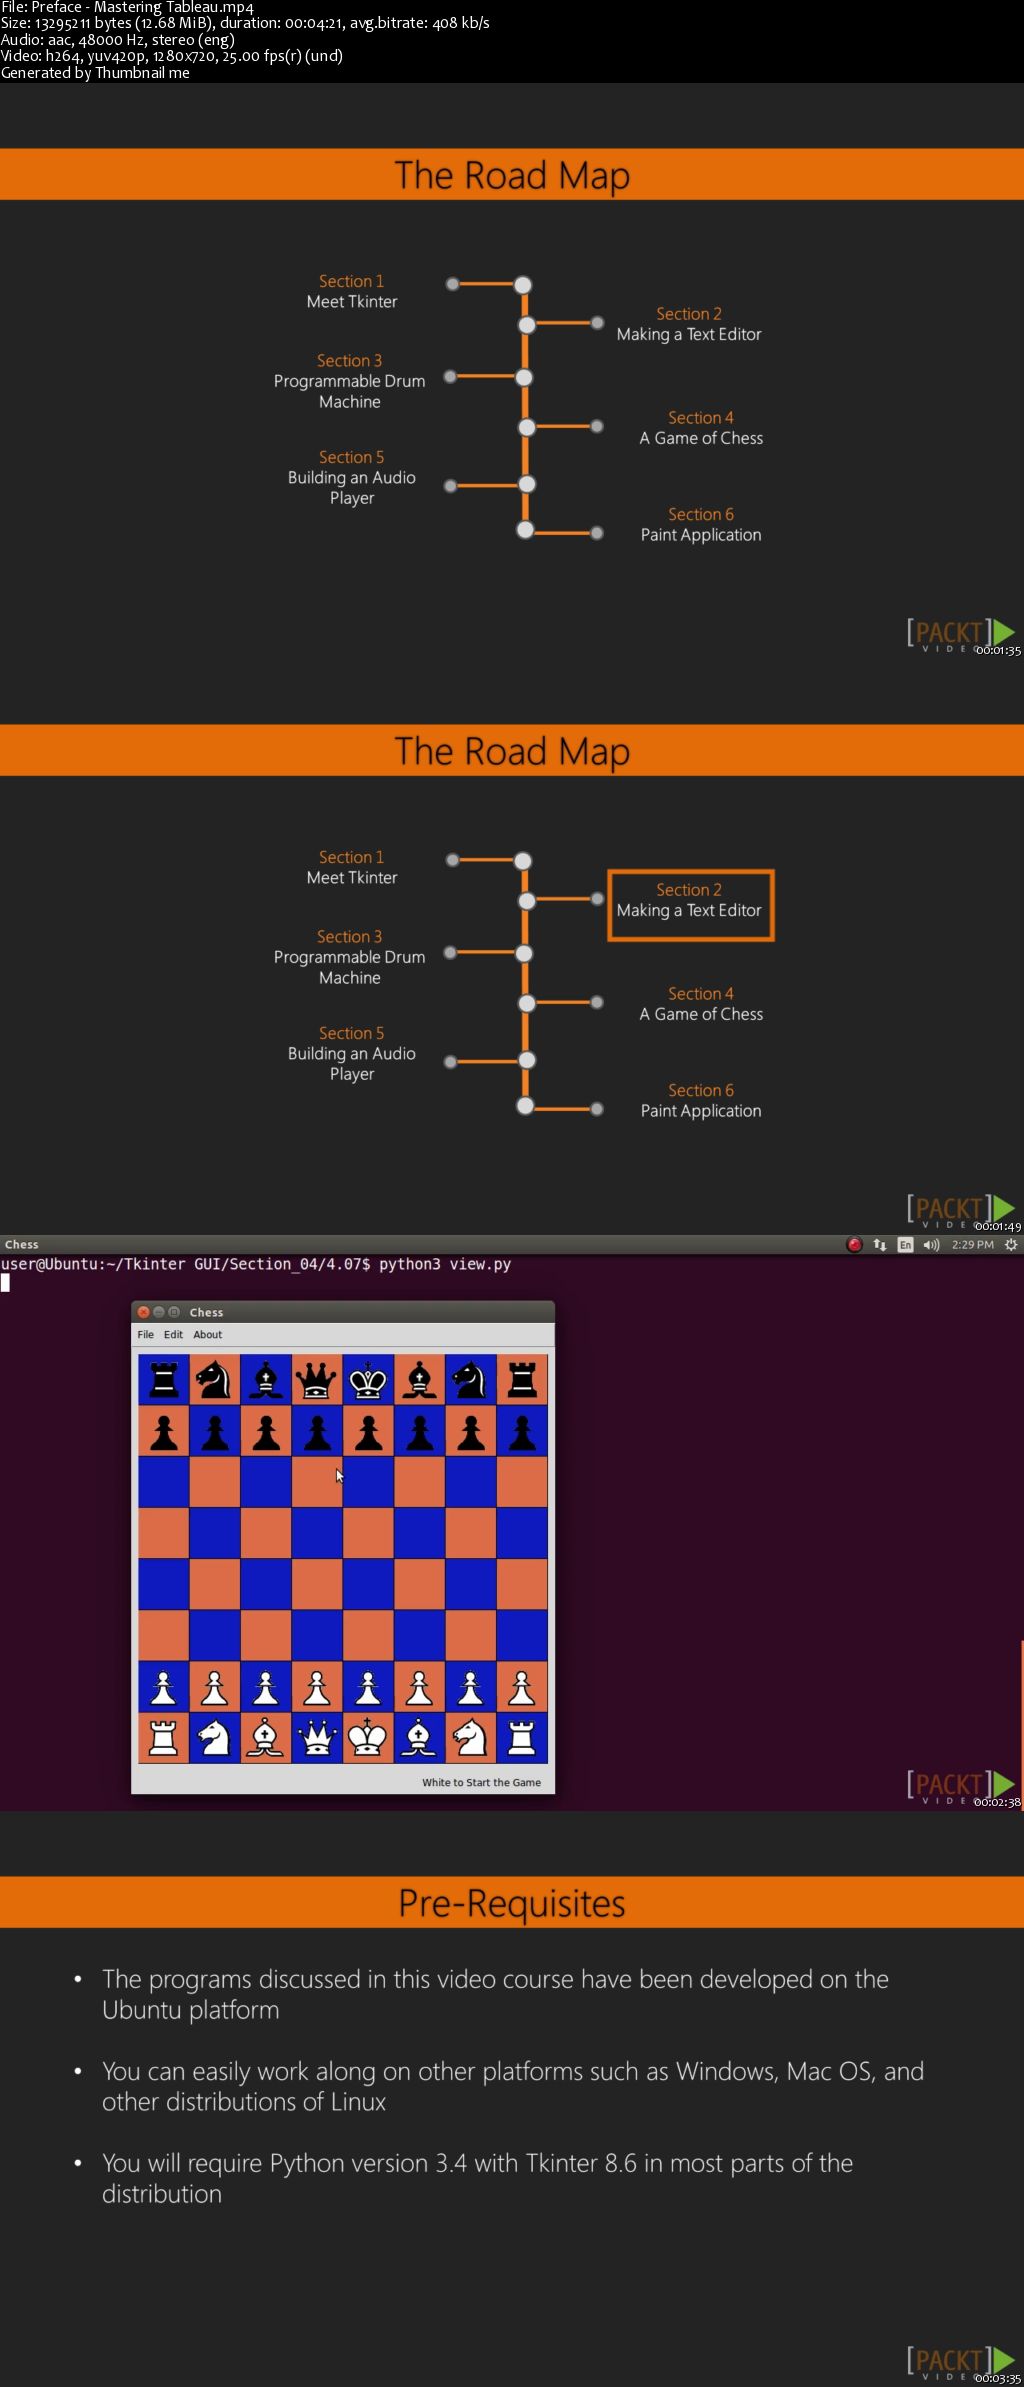
Task: Select the white queen piece
Action: [317, 1738]
